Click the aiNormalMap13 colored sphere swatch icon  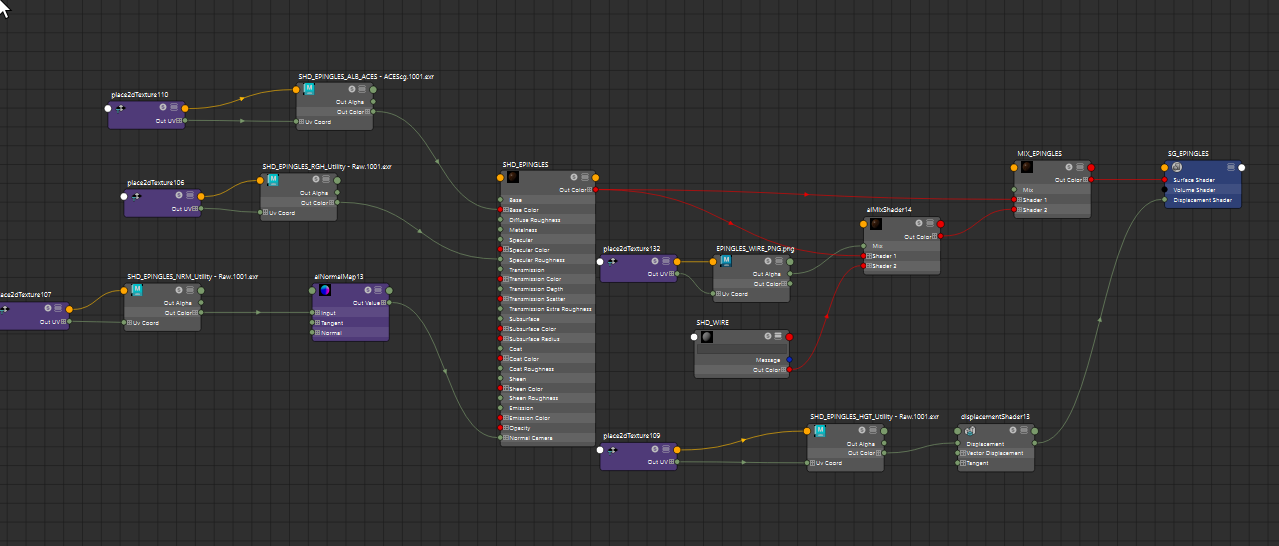pyautogui.click(x=323, y=290)
